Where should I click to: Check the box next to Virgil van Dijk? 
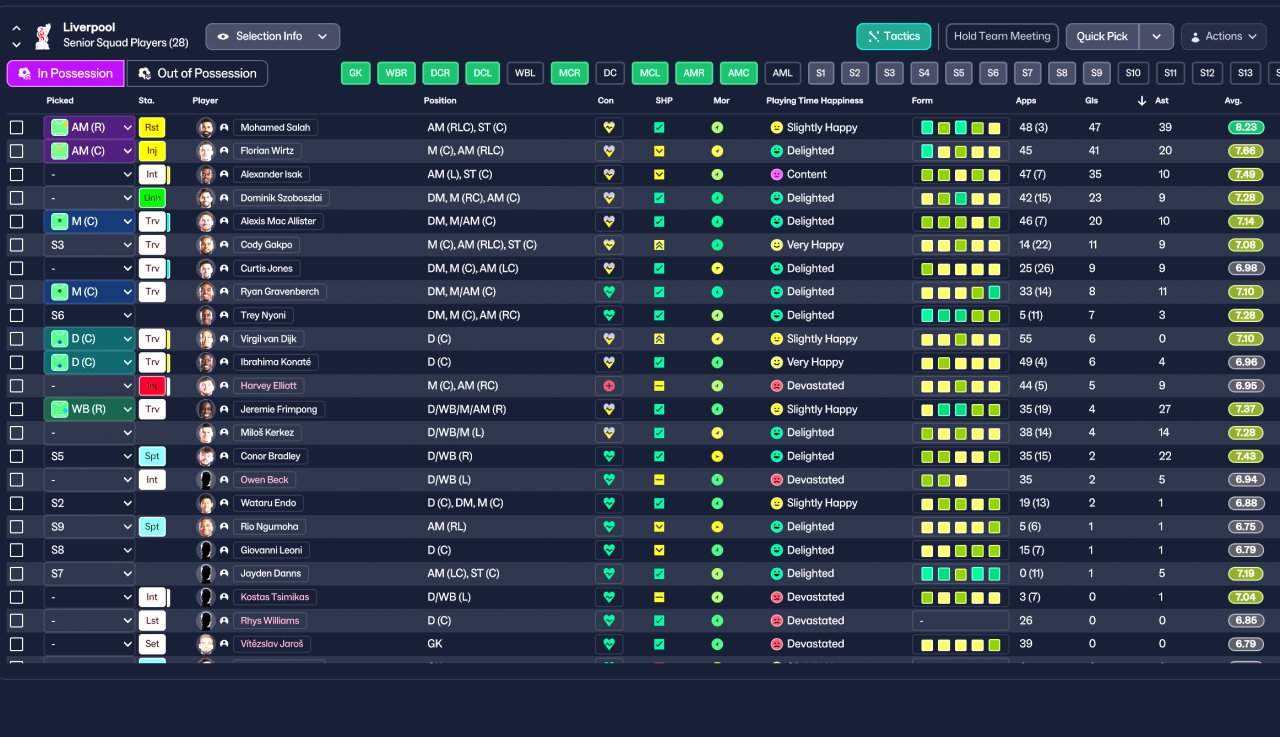point(16,339)
